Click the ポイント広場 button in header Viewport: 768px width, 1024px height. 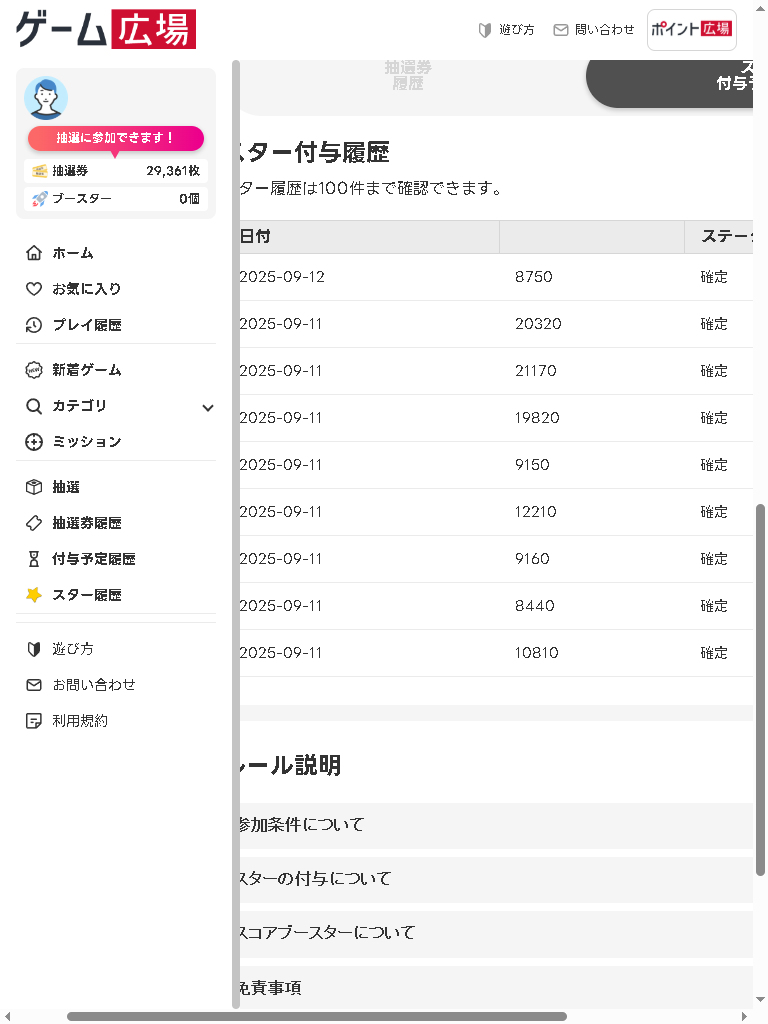point(691,30)
